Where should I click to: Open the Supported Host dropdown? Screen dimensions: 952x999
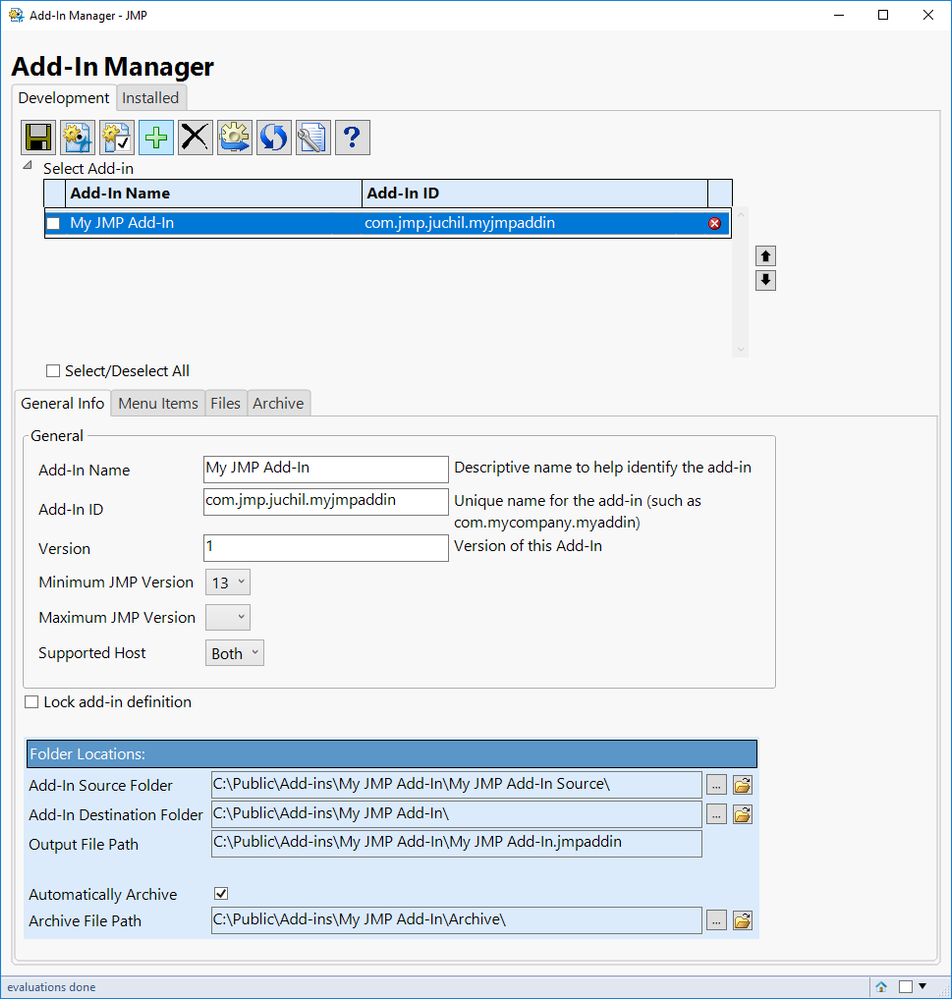(234, 653)
